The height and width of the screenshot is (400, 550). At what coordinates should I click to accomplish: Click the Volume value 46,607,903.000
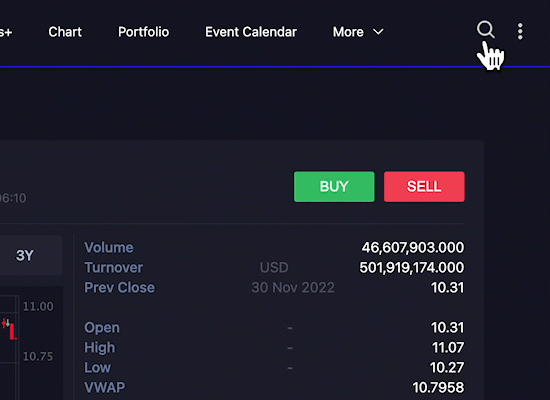pyautogui.click(x=412, y=248)
